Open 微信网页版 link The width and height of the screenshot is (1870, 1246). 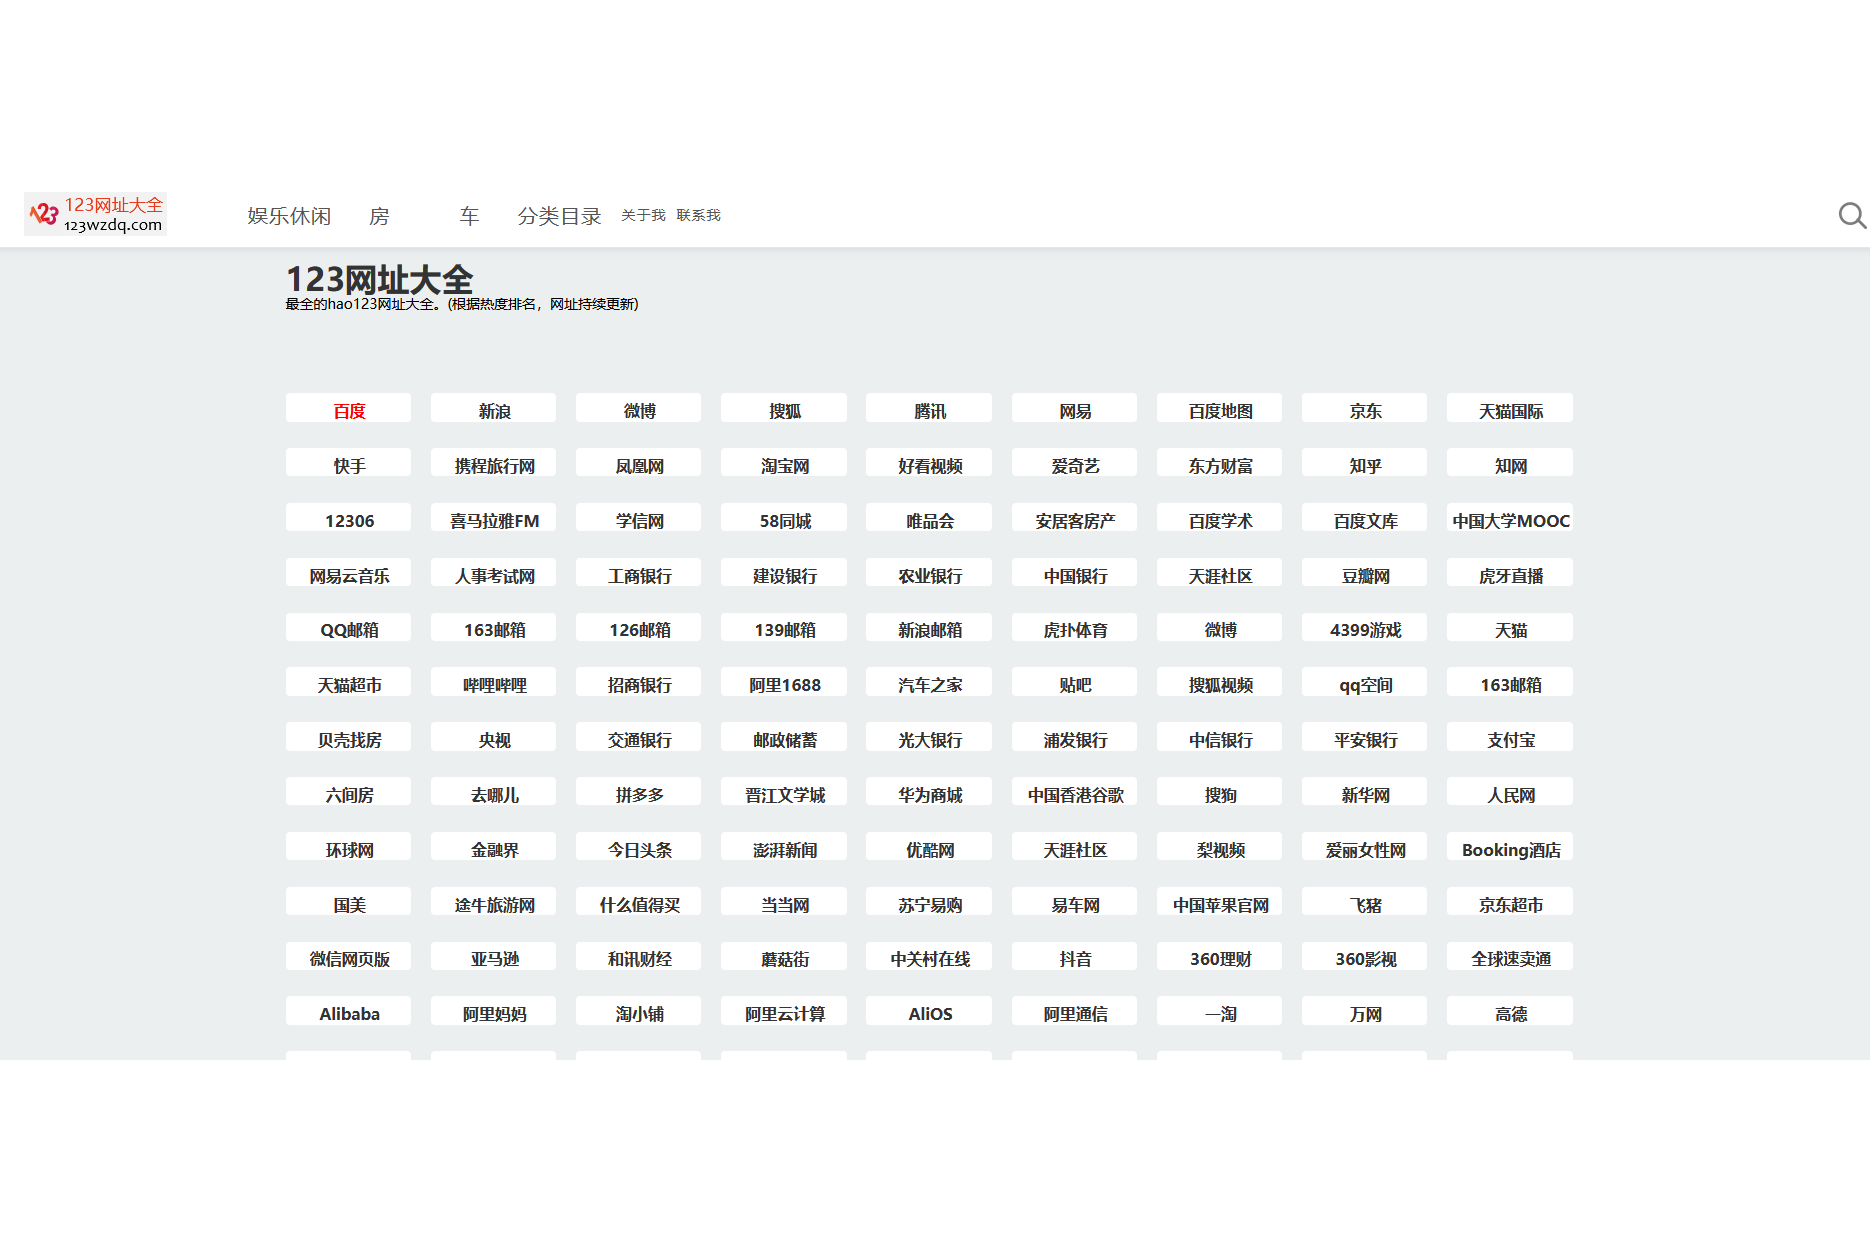tap(349, 958)
